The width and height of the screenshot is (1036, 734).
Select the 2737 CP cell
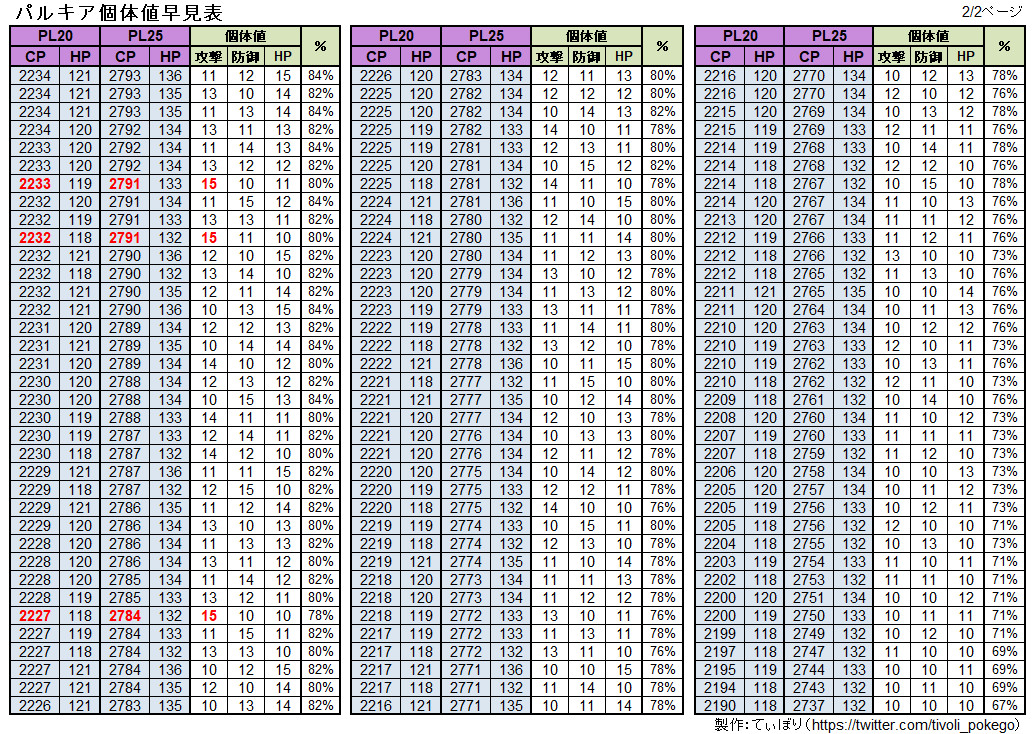(809, 706)
